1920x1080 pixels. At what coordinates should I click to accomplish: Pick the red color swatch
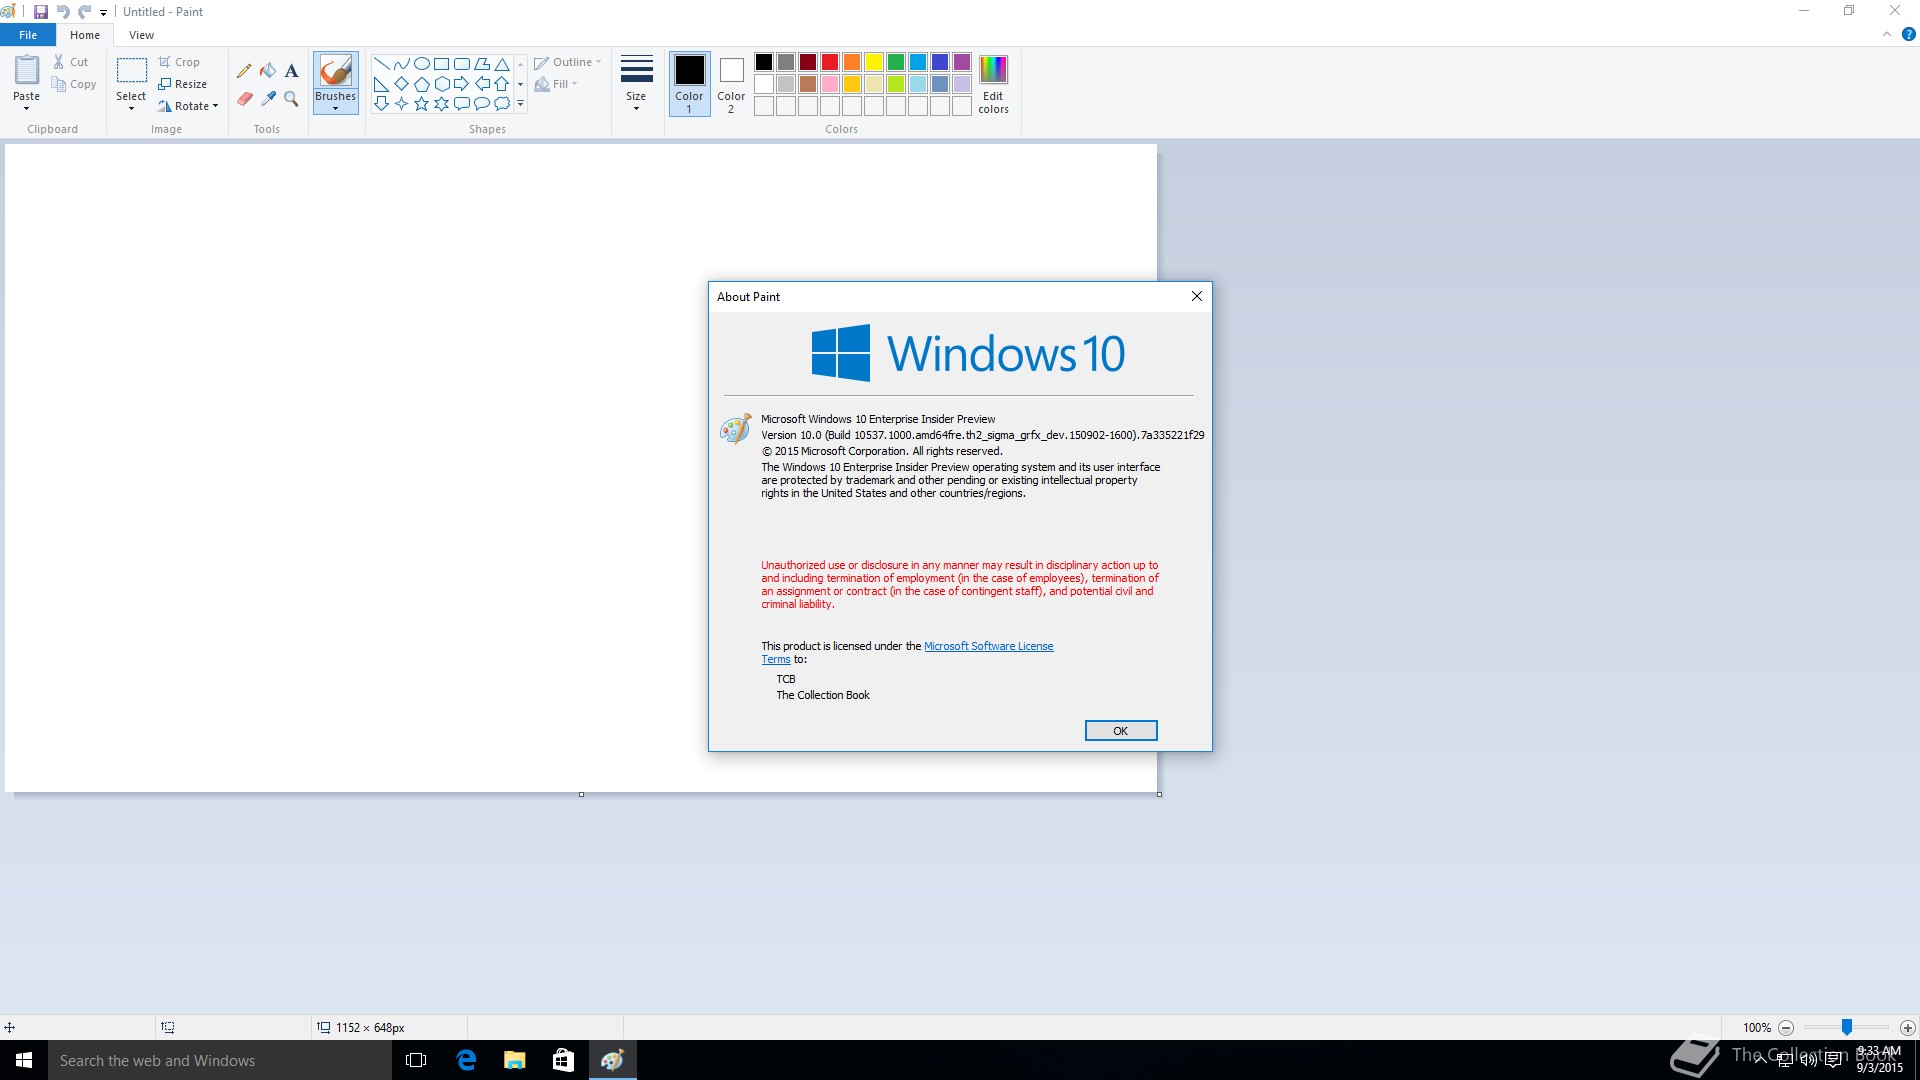tap(830, 62)
